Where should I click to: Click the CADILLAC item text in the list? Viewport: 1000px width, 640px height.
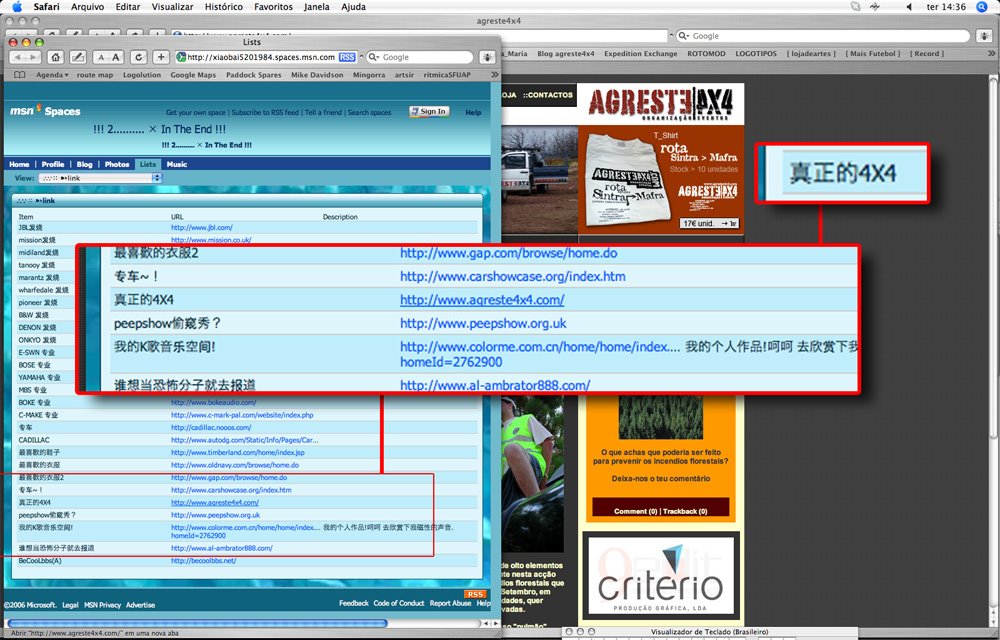(x=34, y=440)
